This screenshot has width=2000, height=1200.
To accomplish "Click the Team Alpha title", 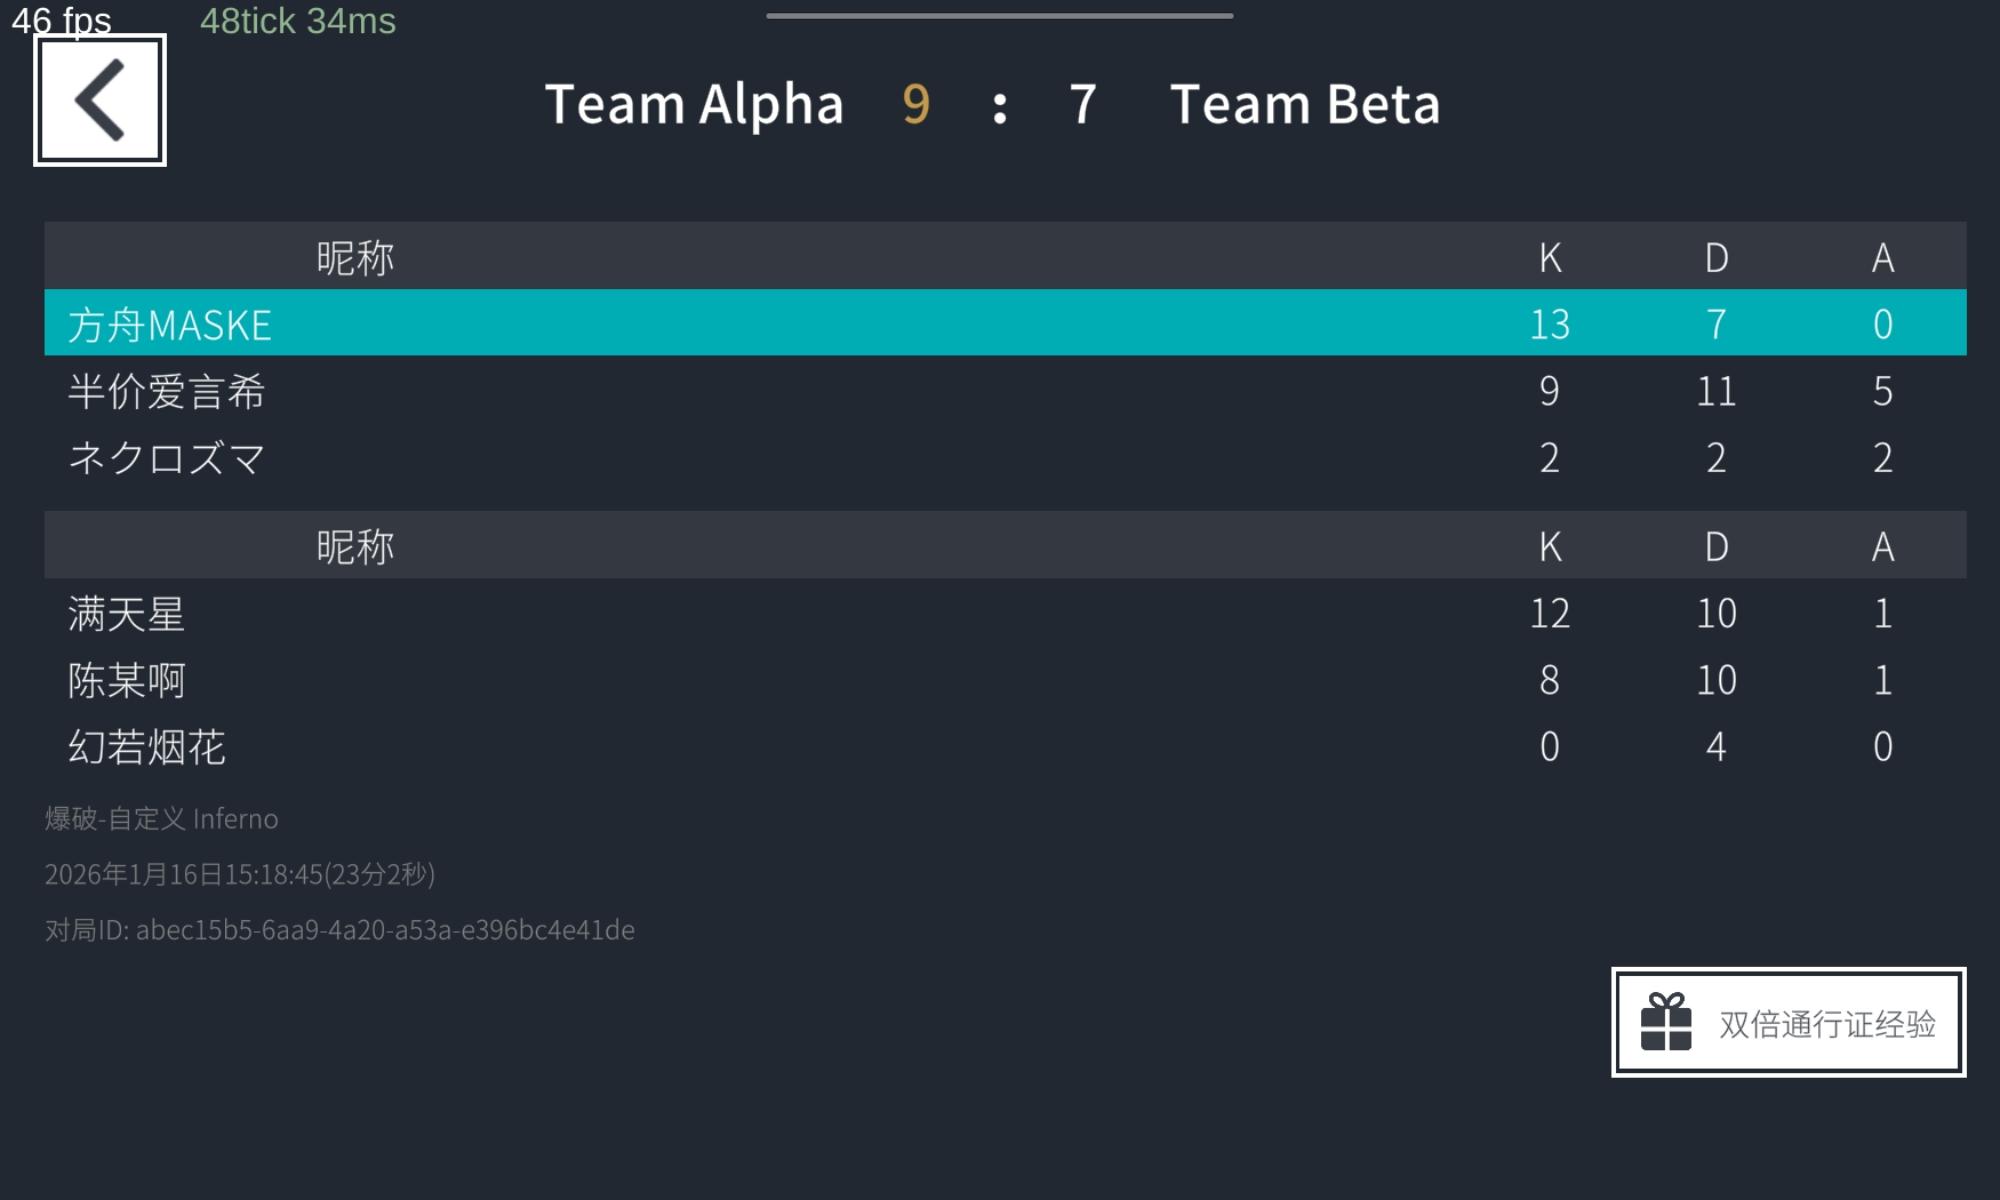I will [x=694, y=104].
